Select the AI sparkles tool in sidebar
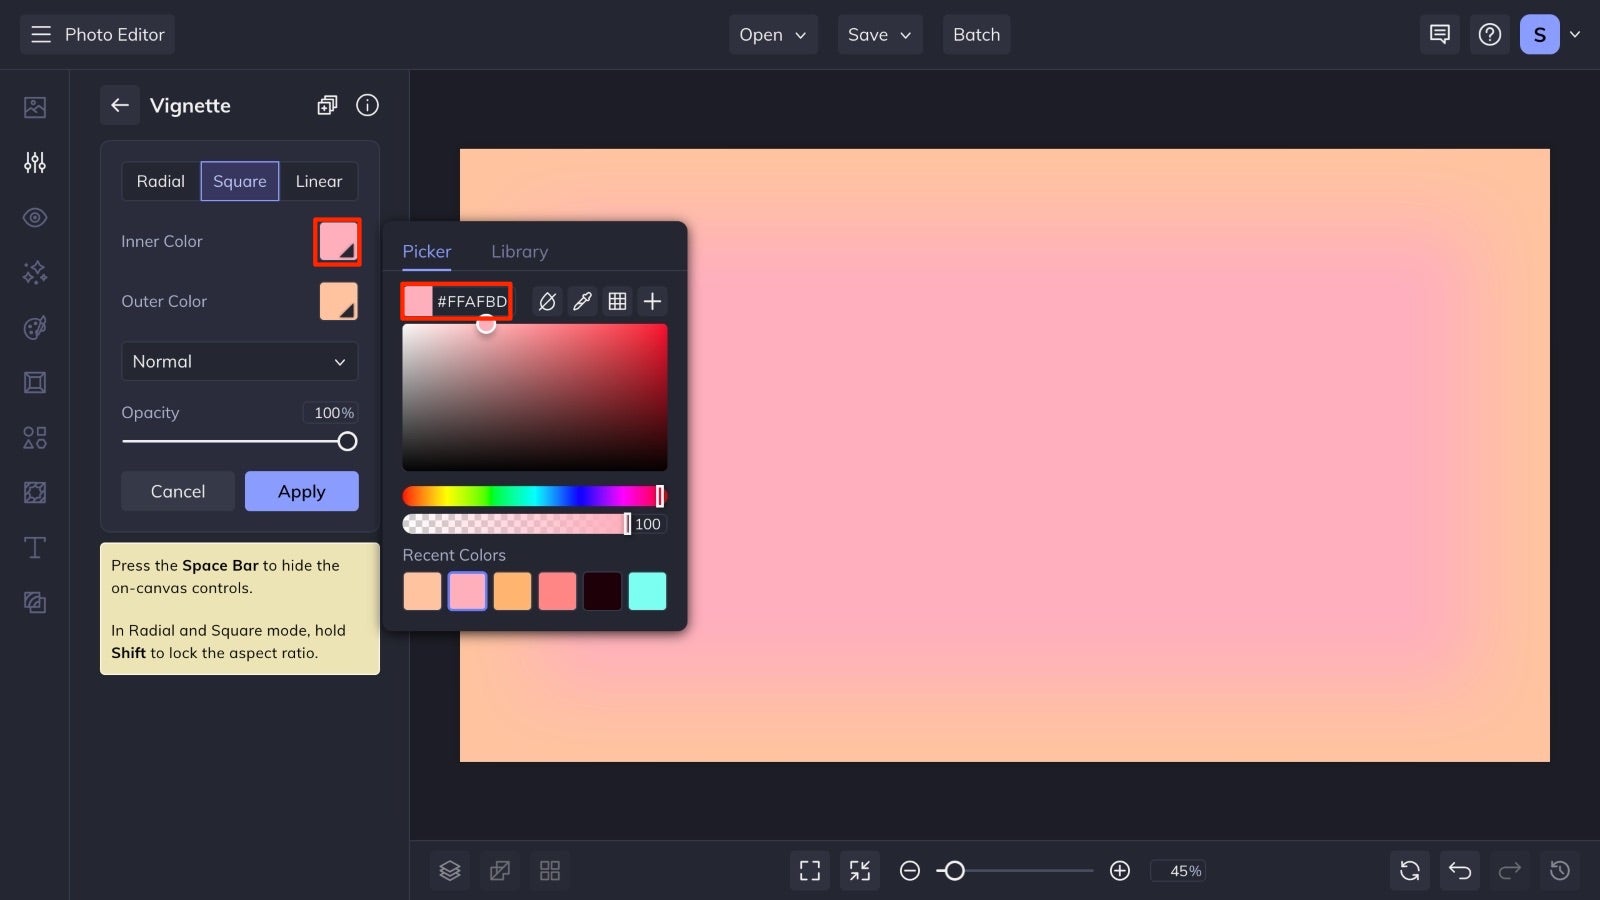 pyautogui.click(x=34, y=272)
